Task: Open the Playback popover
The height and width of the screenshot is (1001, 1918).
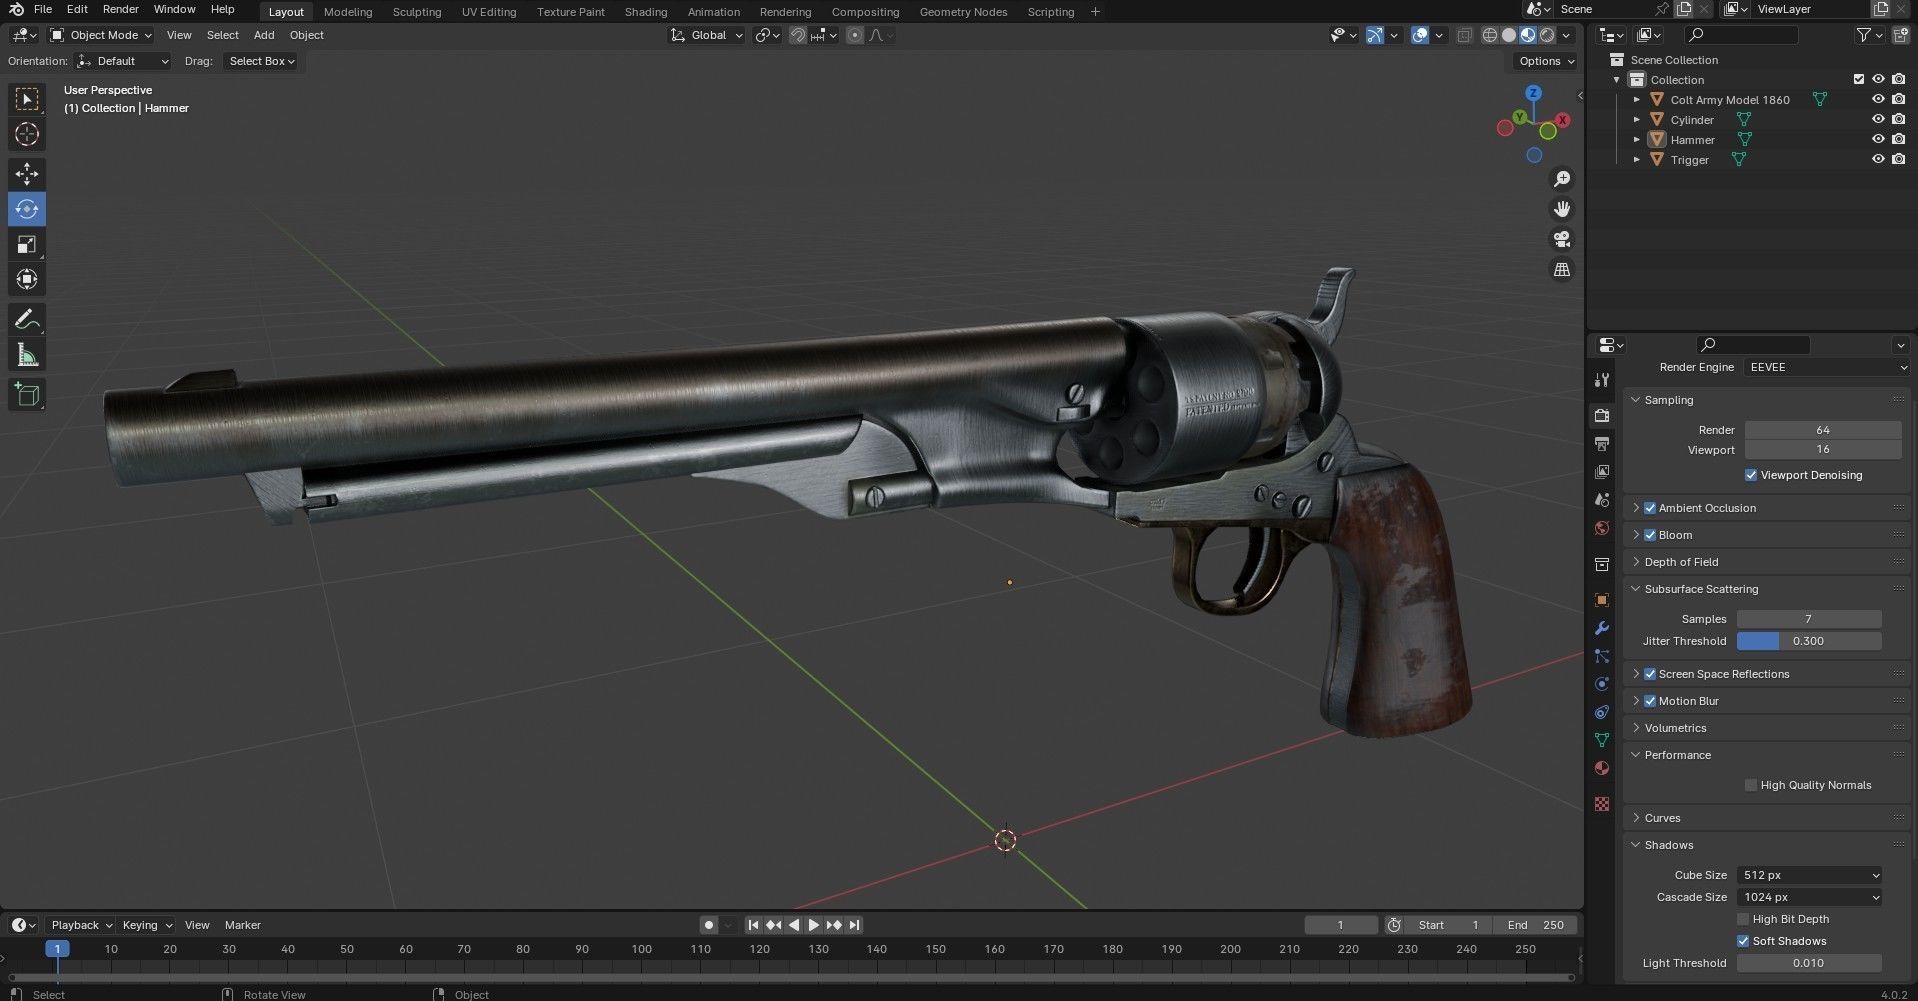Action: (x=80, y=925)
